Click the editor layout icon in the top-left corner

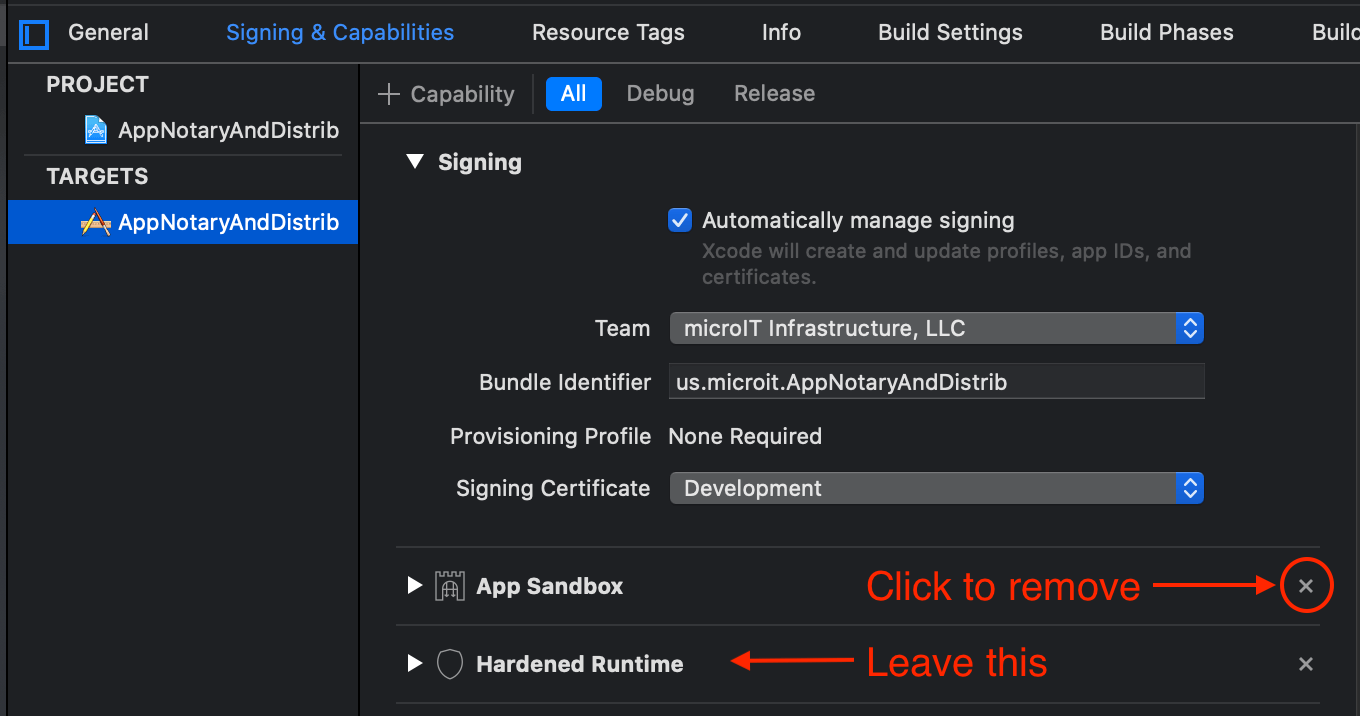[x=33, y=33]
